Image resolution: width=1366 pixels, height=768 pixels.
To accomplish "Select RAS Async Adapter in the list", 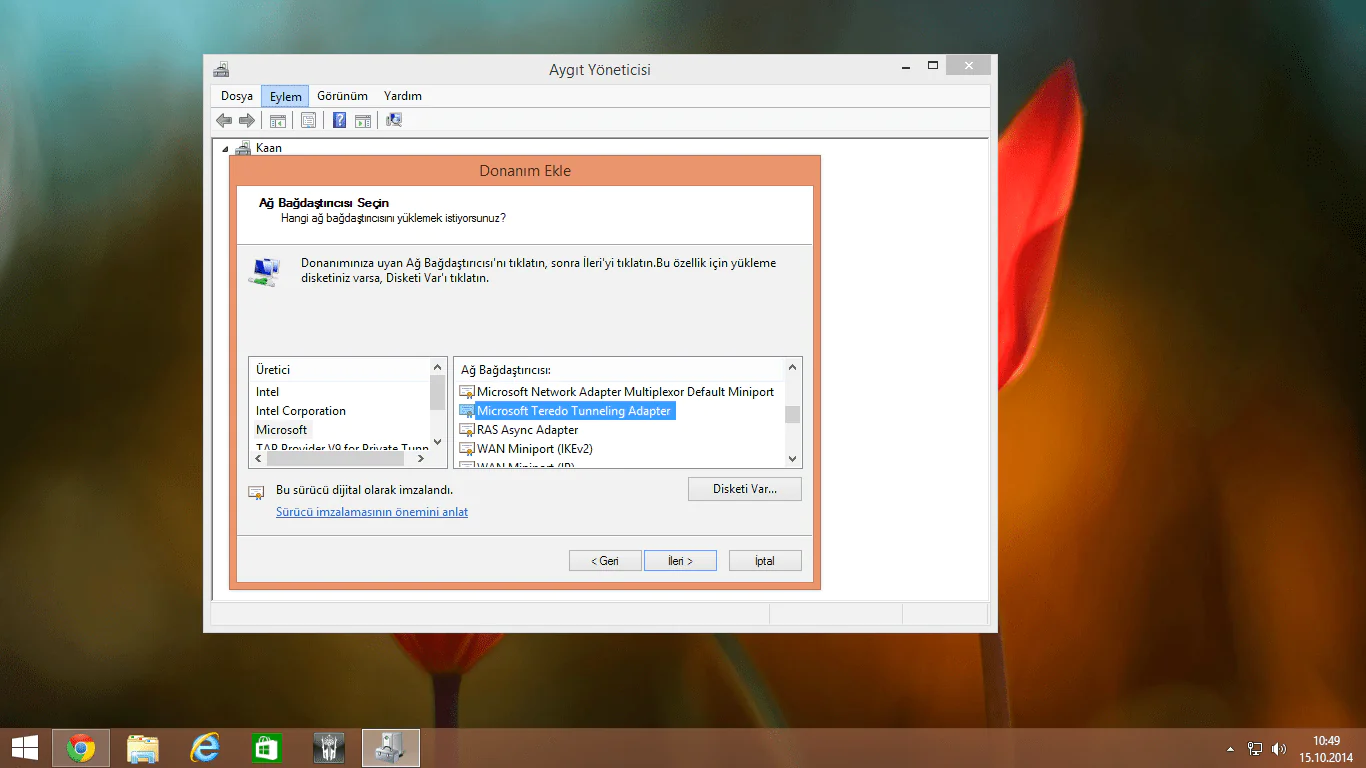I will (527, 430).
